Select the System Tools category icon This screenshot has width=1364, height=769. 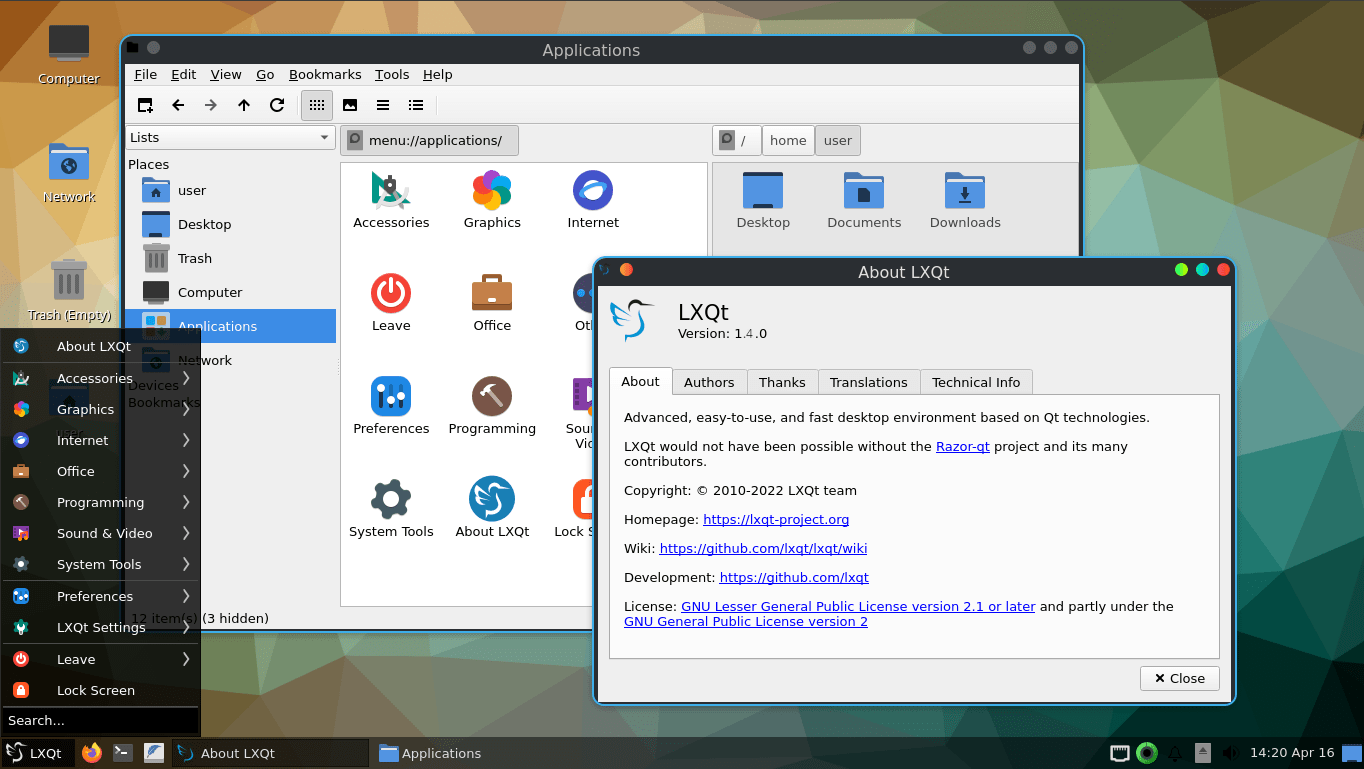pos(391,500)
